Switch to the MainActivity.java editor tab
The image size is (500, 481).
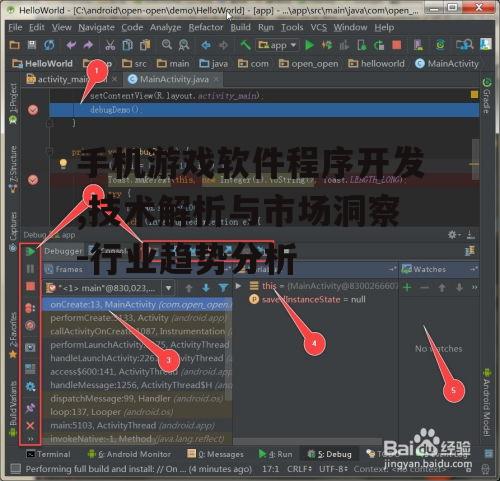173,79
